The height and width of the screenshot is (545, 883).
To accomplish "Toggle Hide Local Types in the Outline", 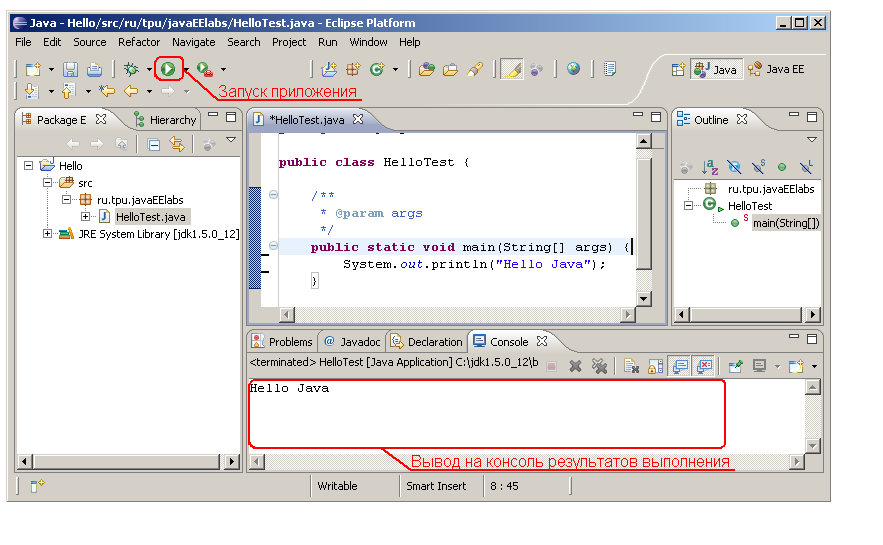I will click(806, 167).
